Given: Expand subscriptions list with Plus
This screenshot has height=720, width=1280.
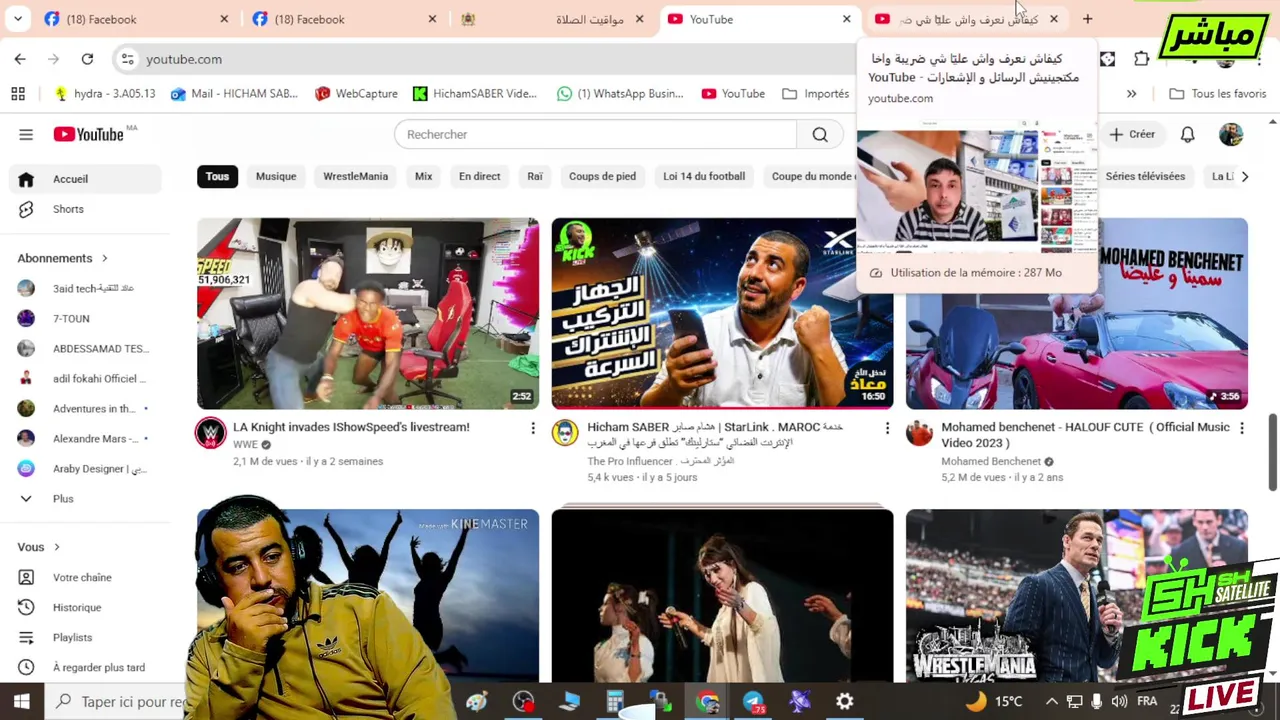Looking at the screenshot, I should pyautogui.click(x=85, y=498).
